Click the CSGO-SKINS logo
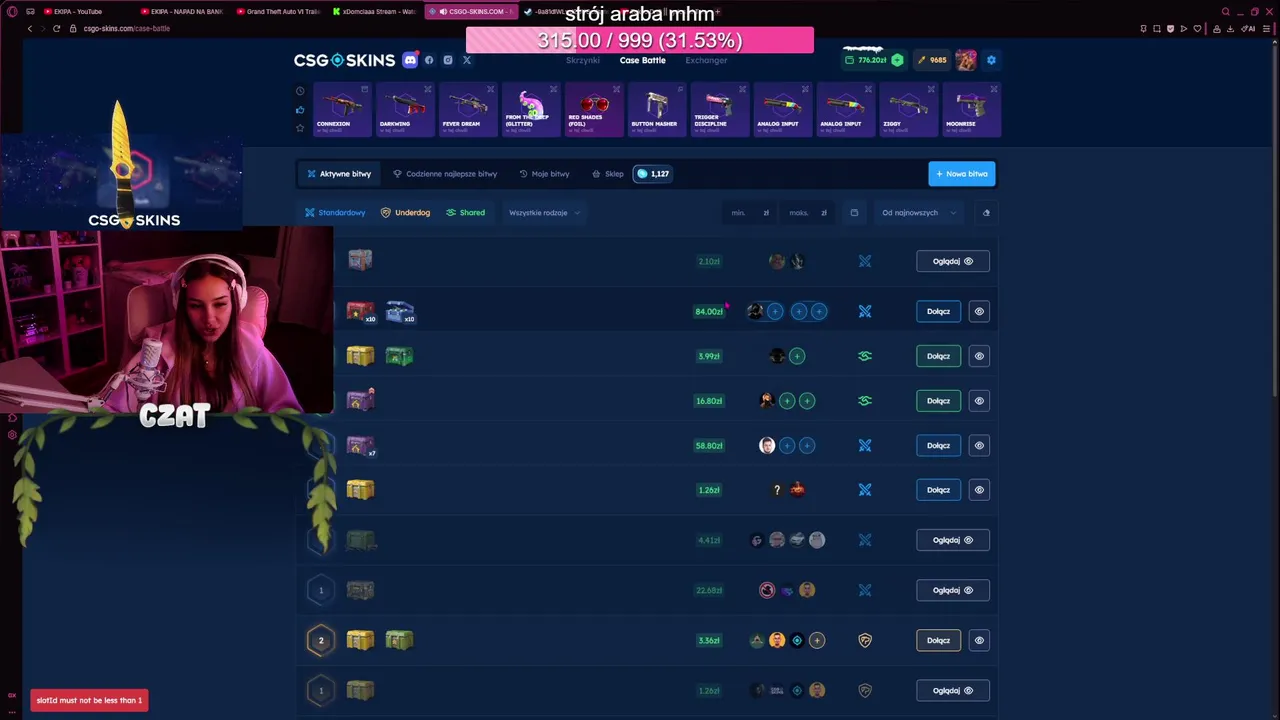 pyautogui.click(x=344, y=60)
